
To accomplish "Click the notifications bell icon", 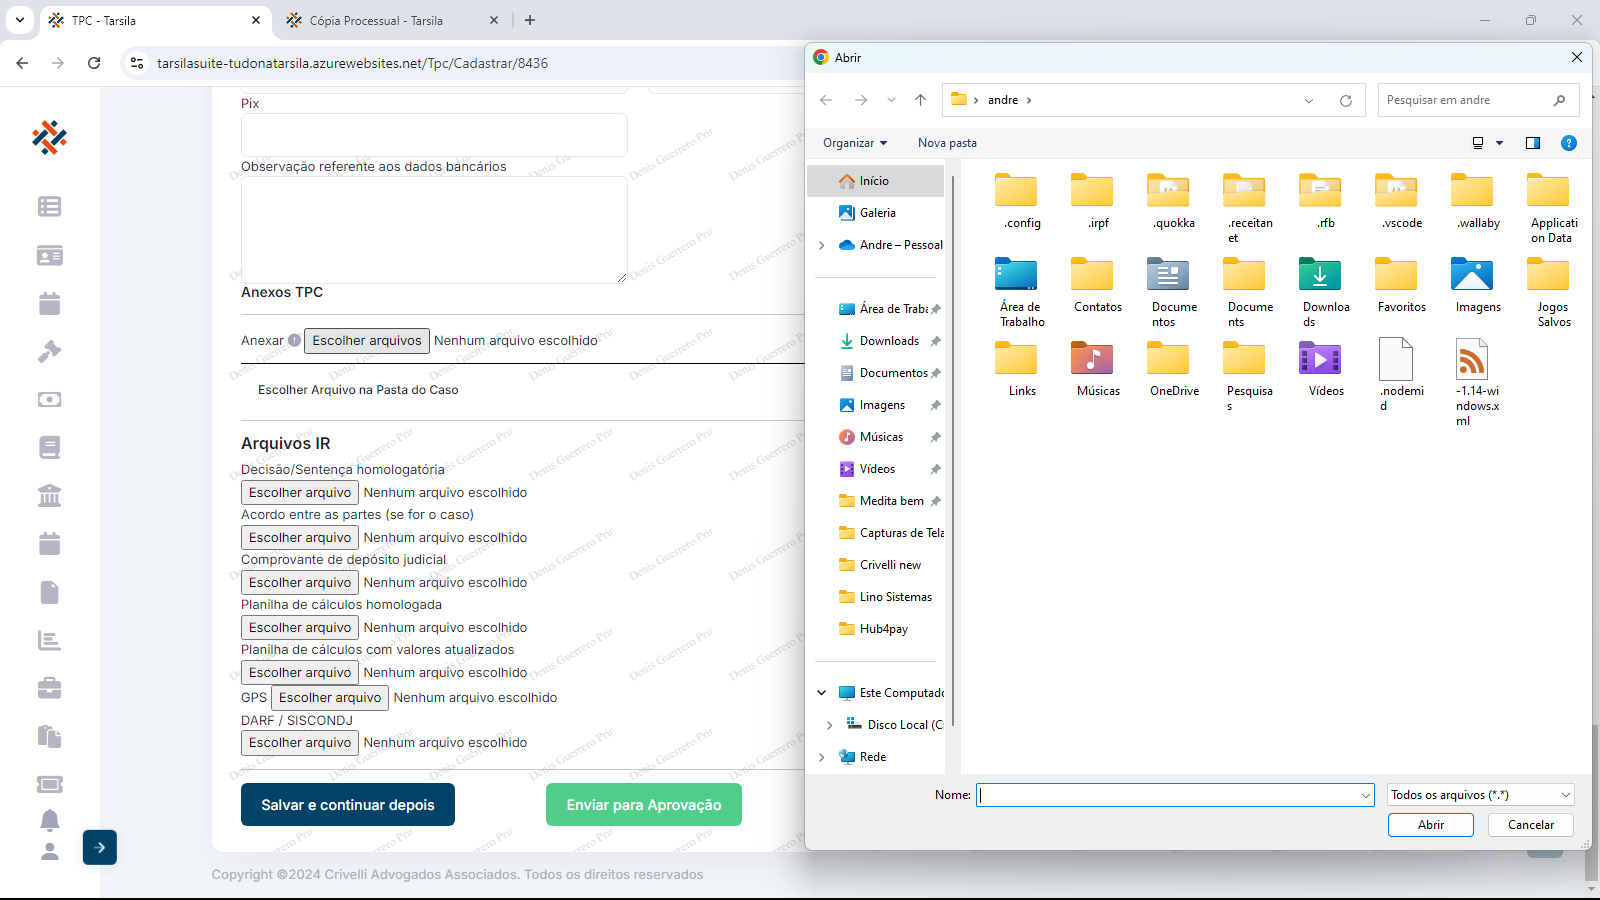I will 49,820.
